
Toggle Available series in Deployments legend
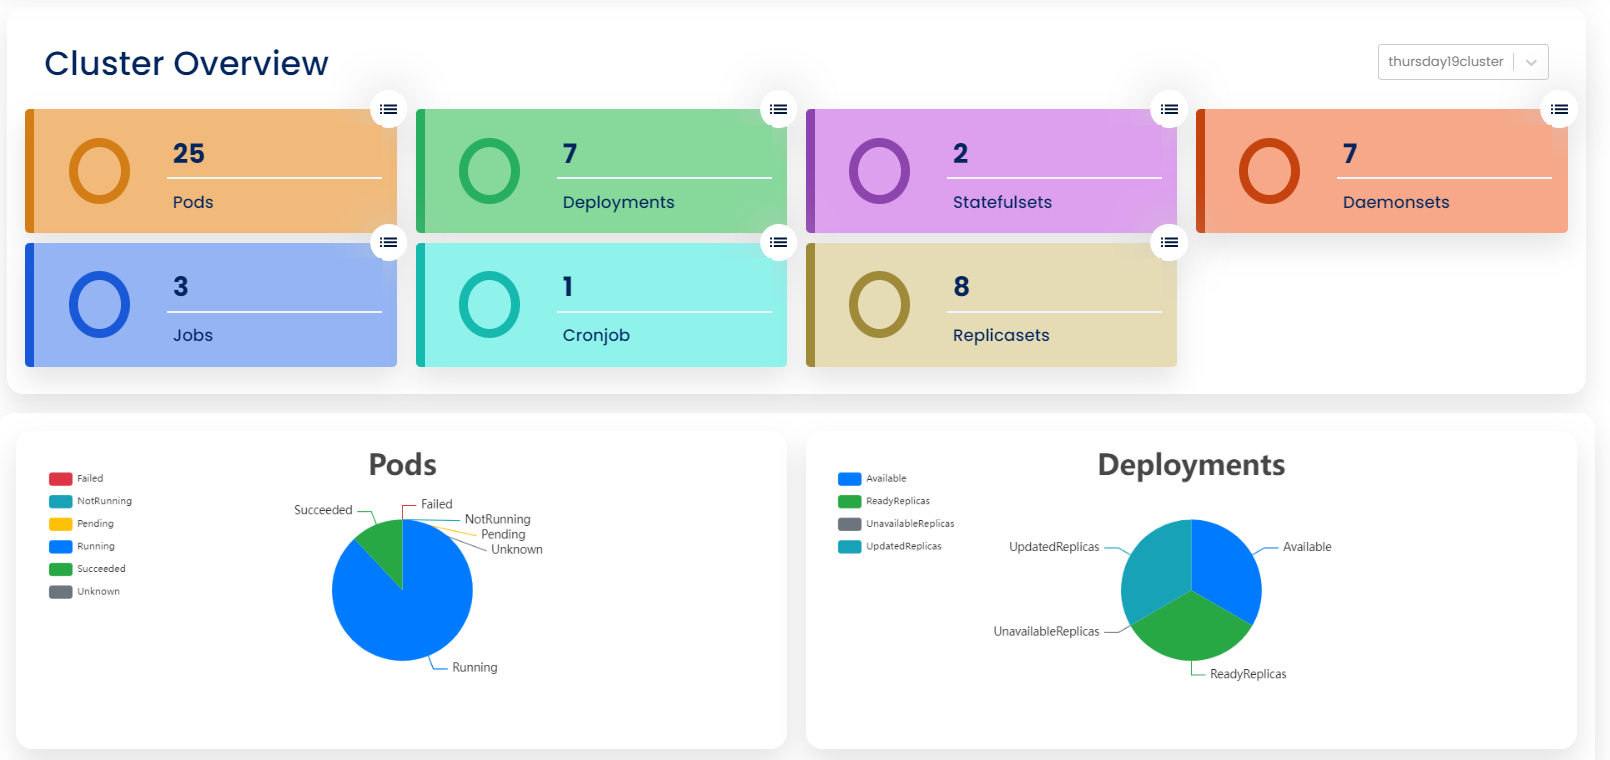click(872, 479)
